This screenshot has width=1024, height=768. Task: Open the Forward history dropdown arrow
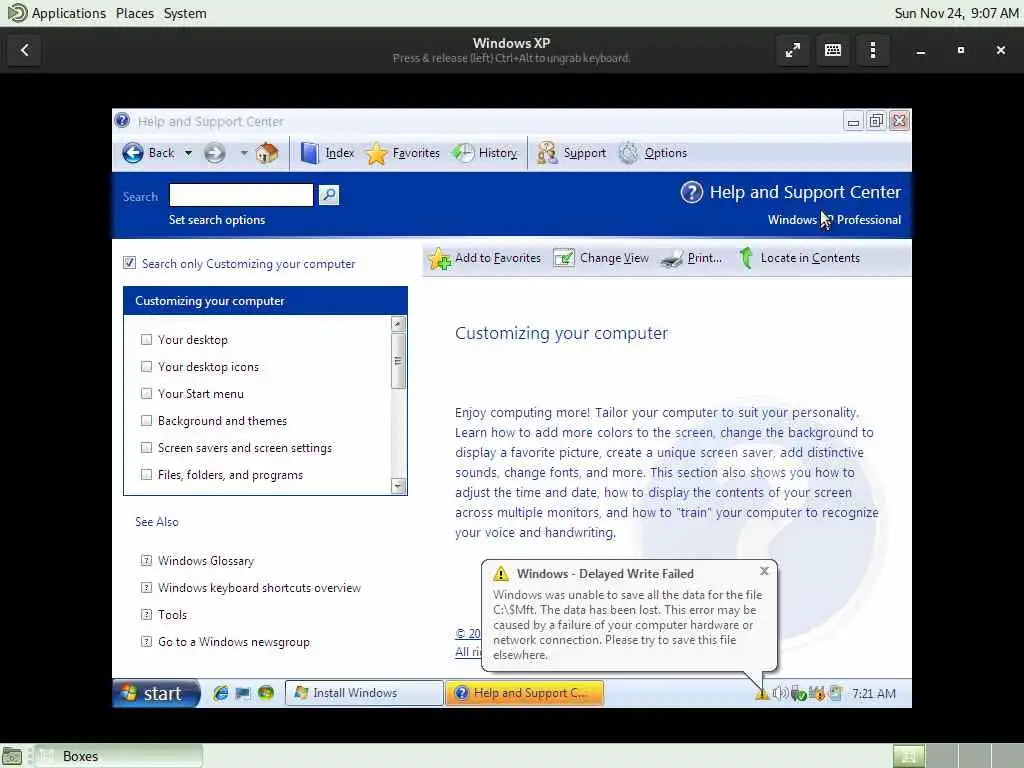tap(244, 153)
